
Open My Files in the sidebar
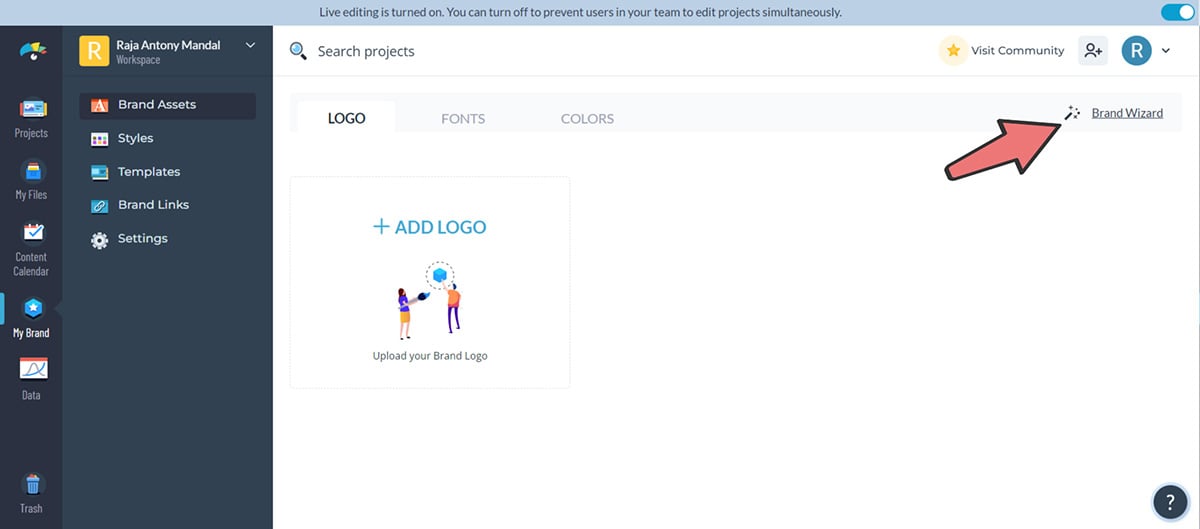pyautogui.click(x=31, y=179)
